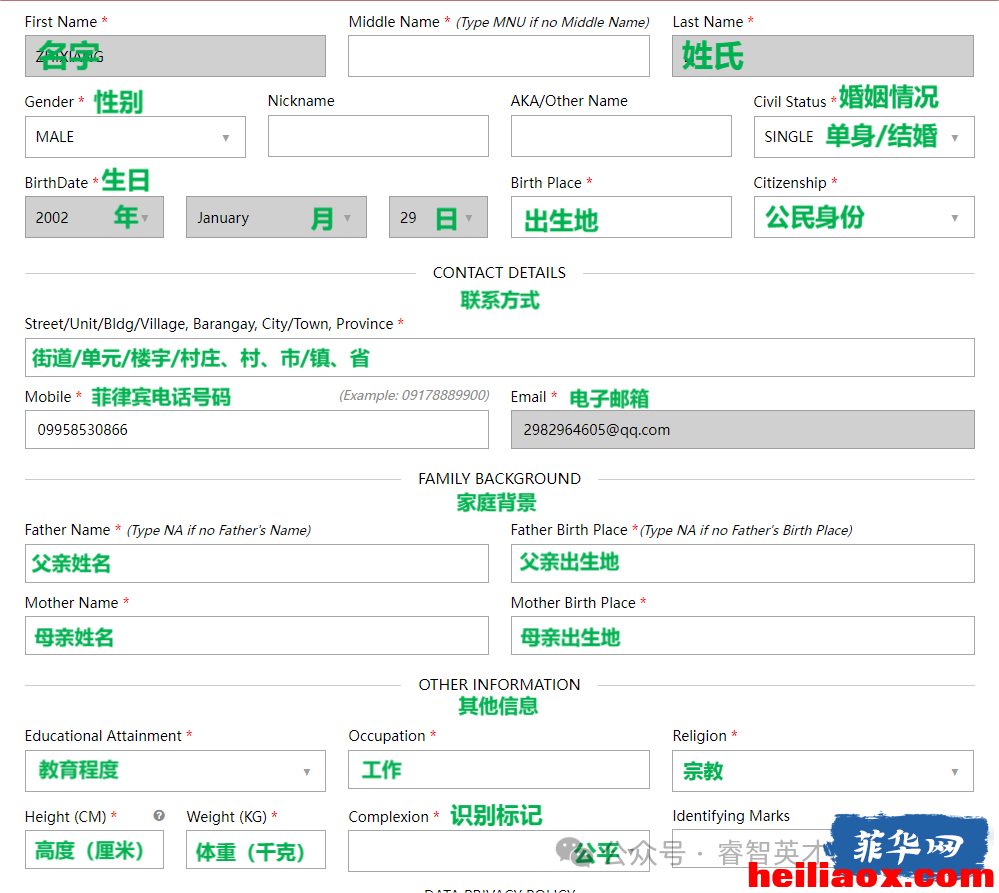Image resolution: width=999 pixels, height=893 pixels.
Task: Open the Gender dropdown showing MALE
Action: coord(135,137)
